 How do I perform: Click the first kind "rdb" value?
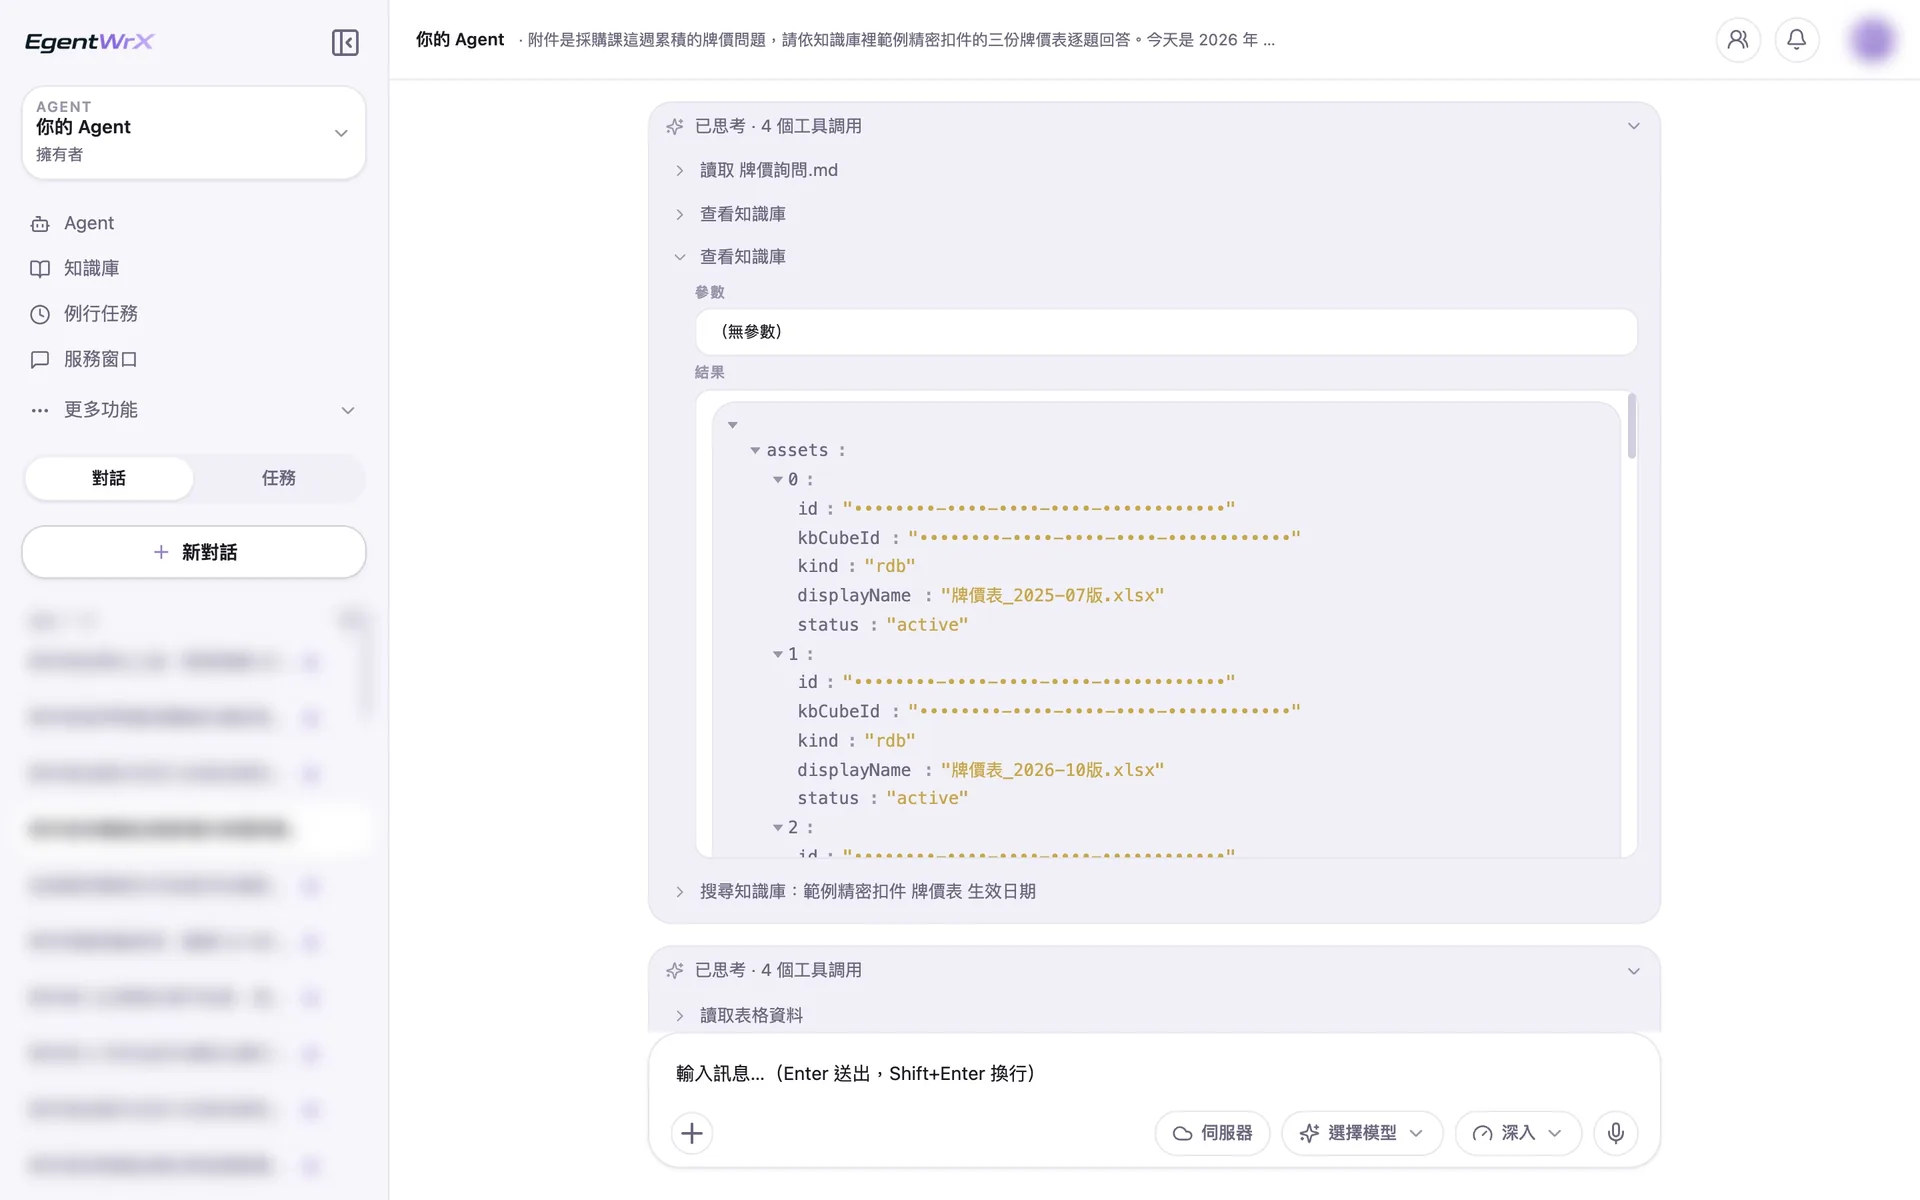point(890,566)
